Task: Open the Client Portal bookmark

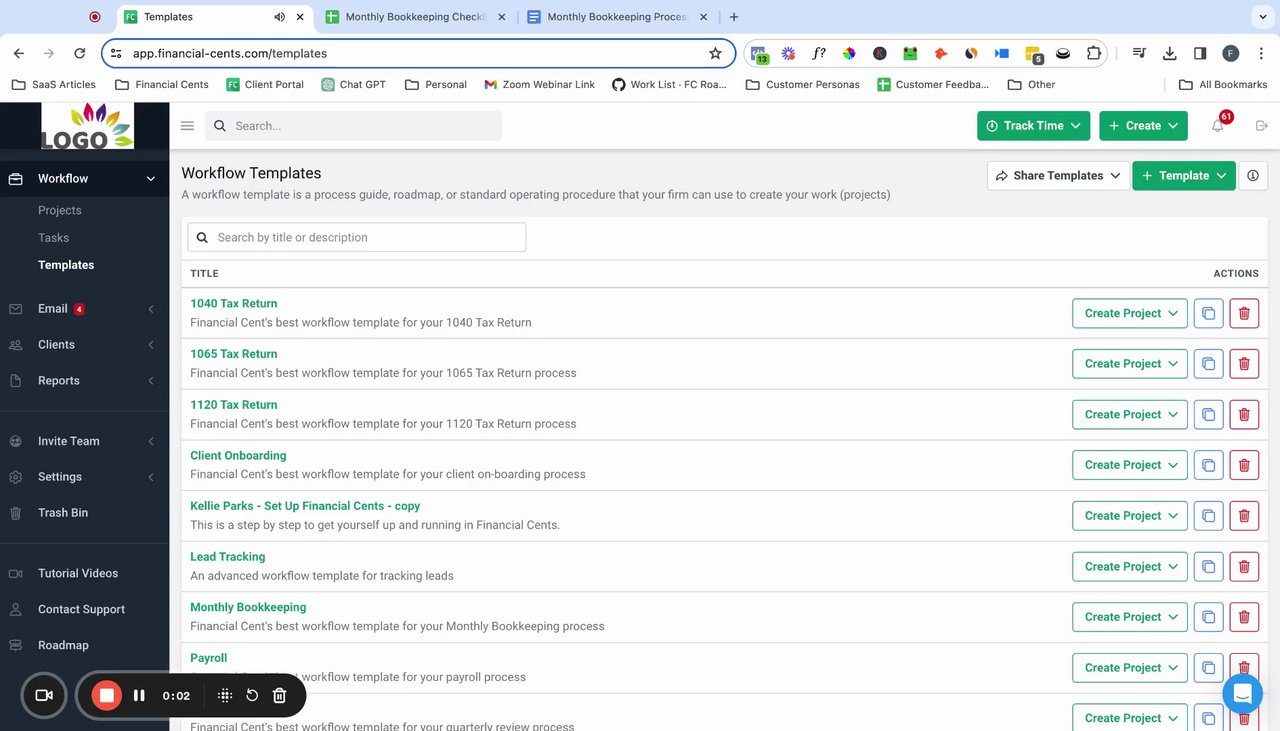Action: click(x=265, y=85)
